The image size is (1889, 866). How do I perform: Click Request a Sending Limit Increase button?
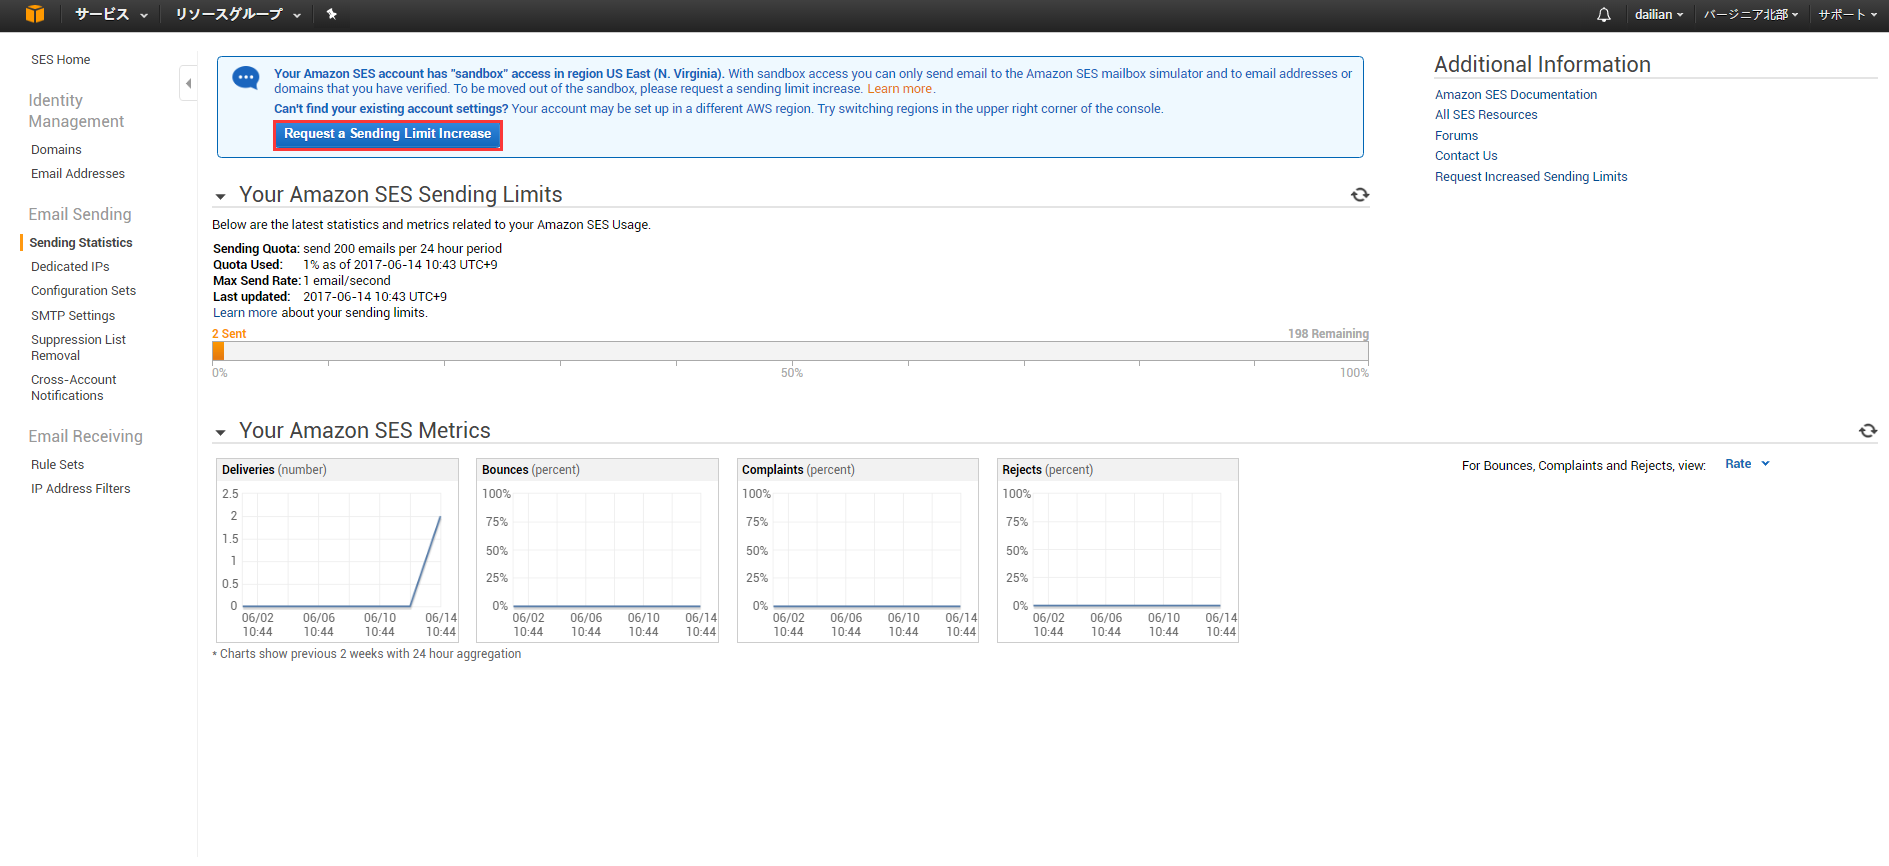coord(387,134)
